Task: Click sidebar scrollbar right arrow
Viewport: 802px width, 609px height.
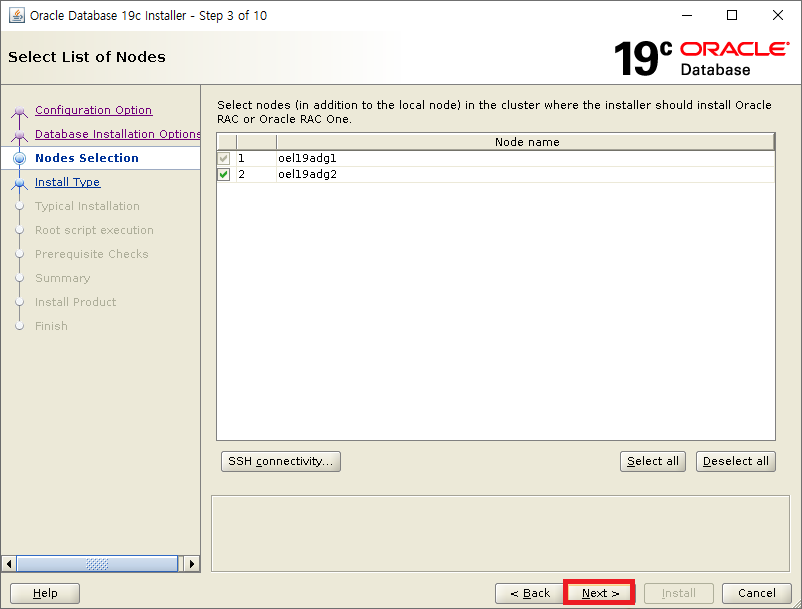Action: [192, 564]
